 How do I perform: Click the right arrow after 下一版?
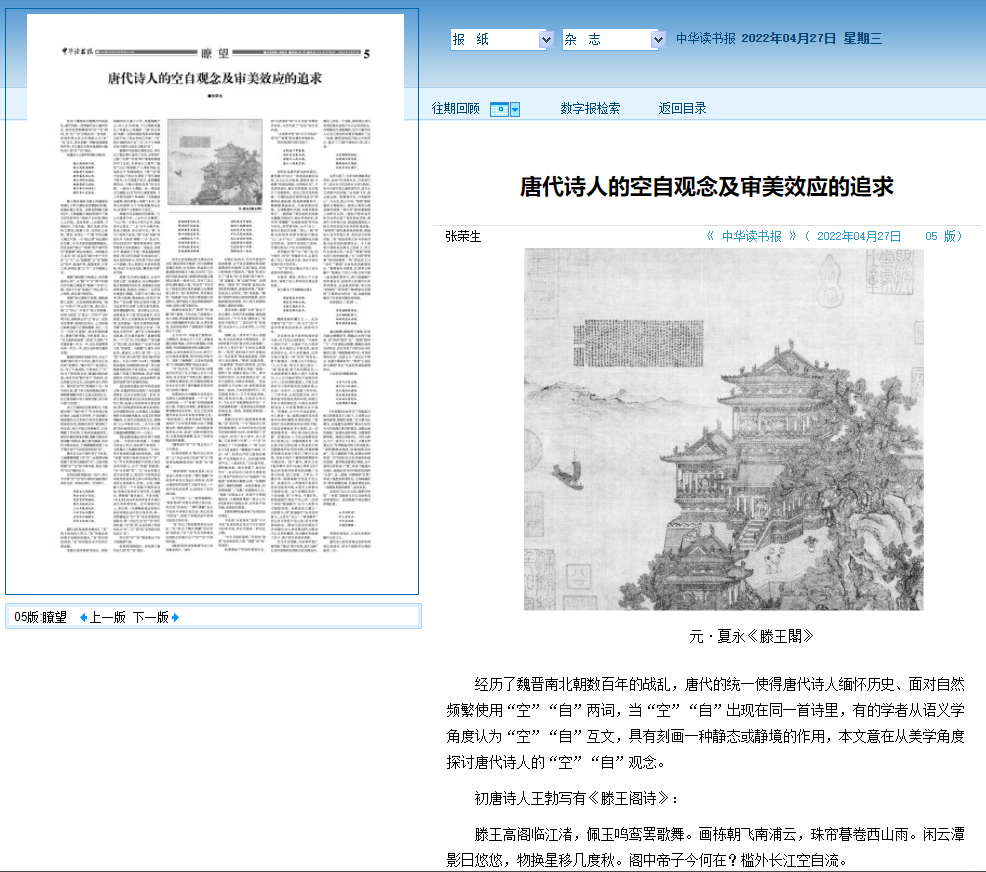click(x=176, y=617)
